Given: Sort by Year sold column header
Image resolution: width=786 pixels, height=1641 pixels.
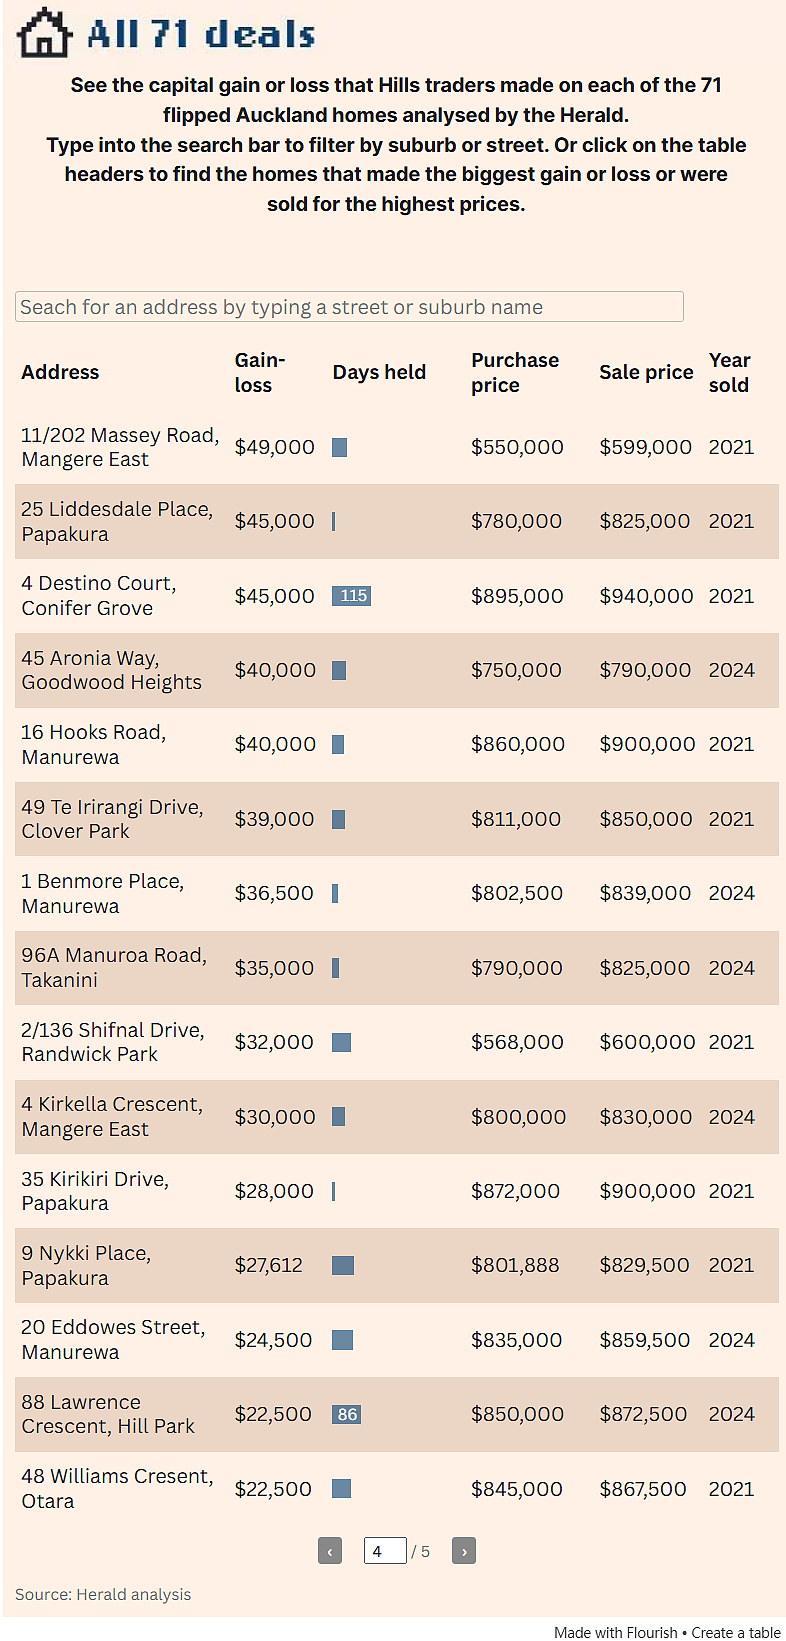Looking at the screenshot, I should click(x=730, y=372).
